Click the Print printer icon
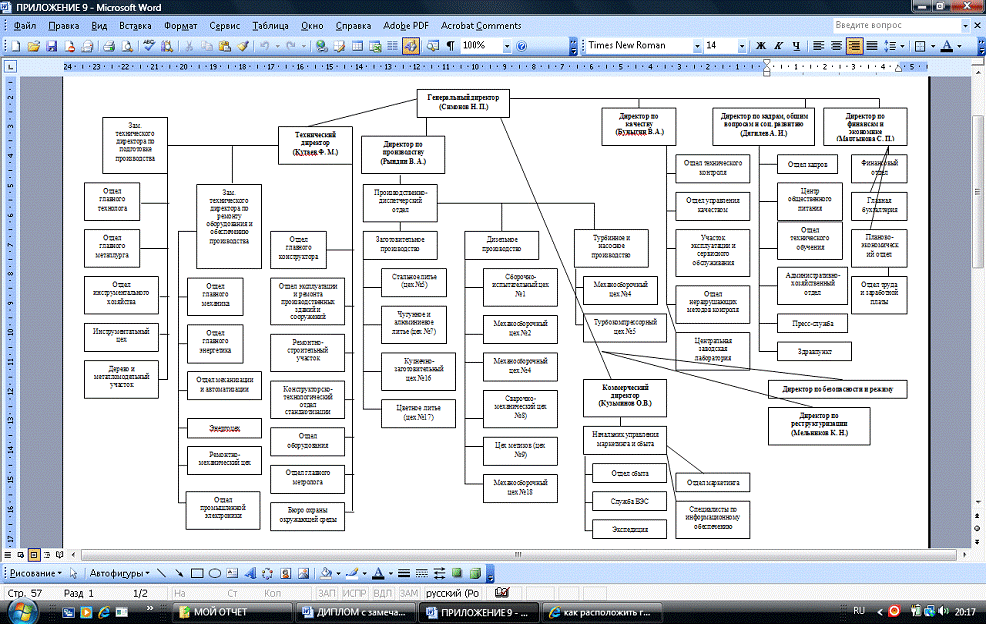Screen dimensions: 986x624 [109, 46]
